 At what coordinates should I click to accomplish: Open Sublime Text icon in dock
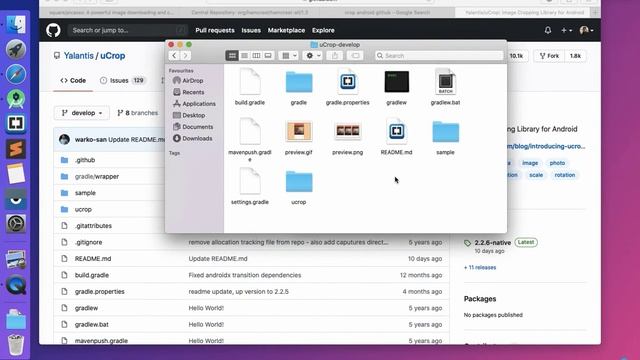[x=16, y=149]
